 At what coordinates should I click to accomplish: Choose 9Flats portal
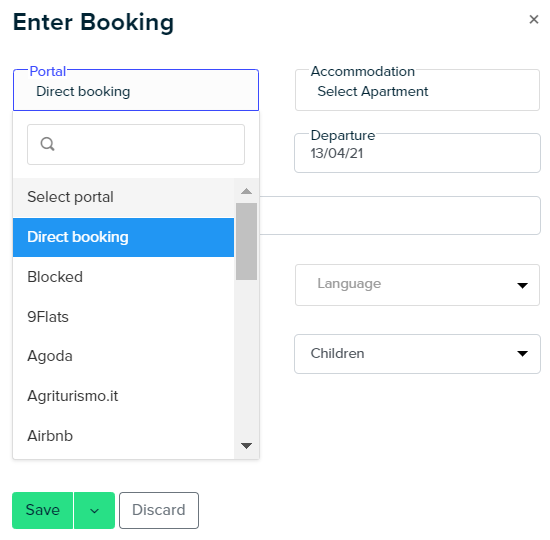tap(123, 317)
